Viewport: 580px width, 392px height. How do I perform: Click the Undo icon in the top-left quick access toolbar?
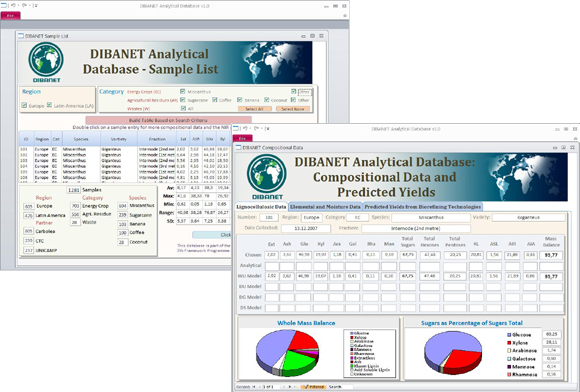pos(13,6)
